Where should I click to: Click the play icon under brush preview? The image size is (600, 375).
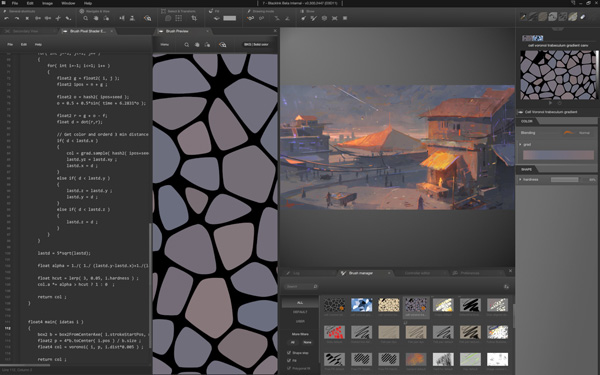click(x=550, y=103)
